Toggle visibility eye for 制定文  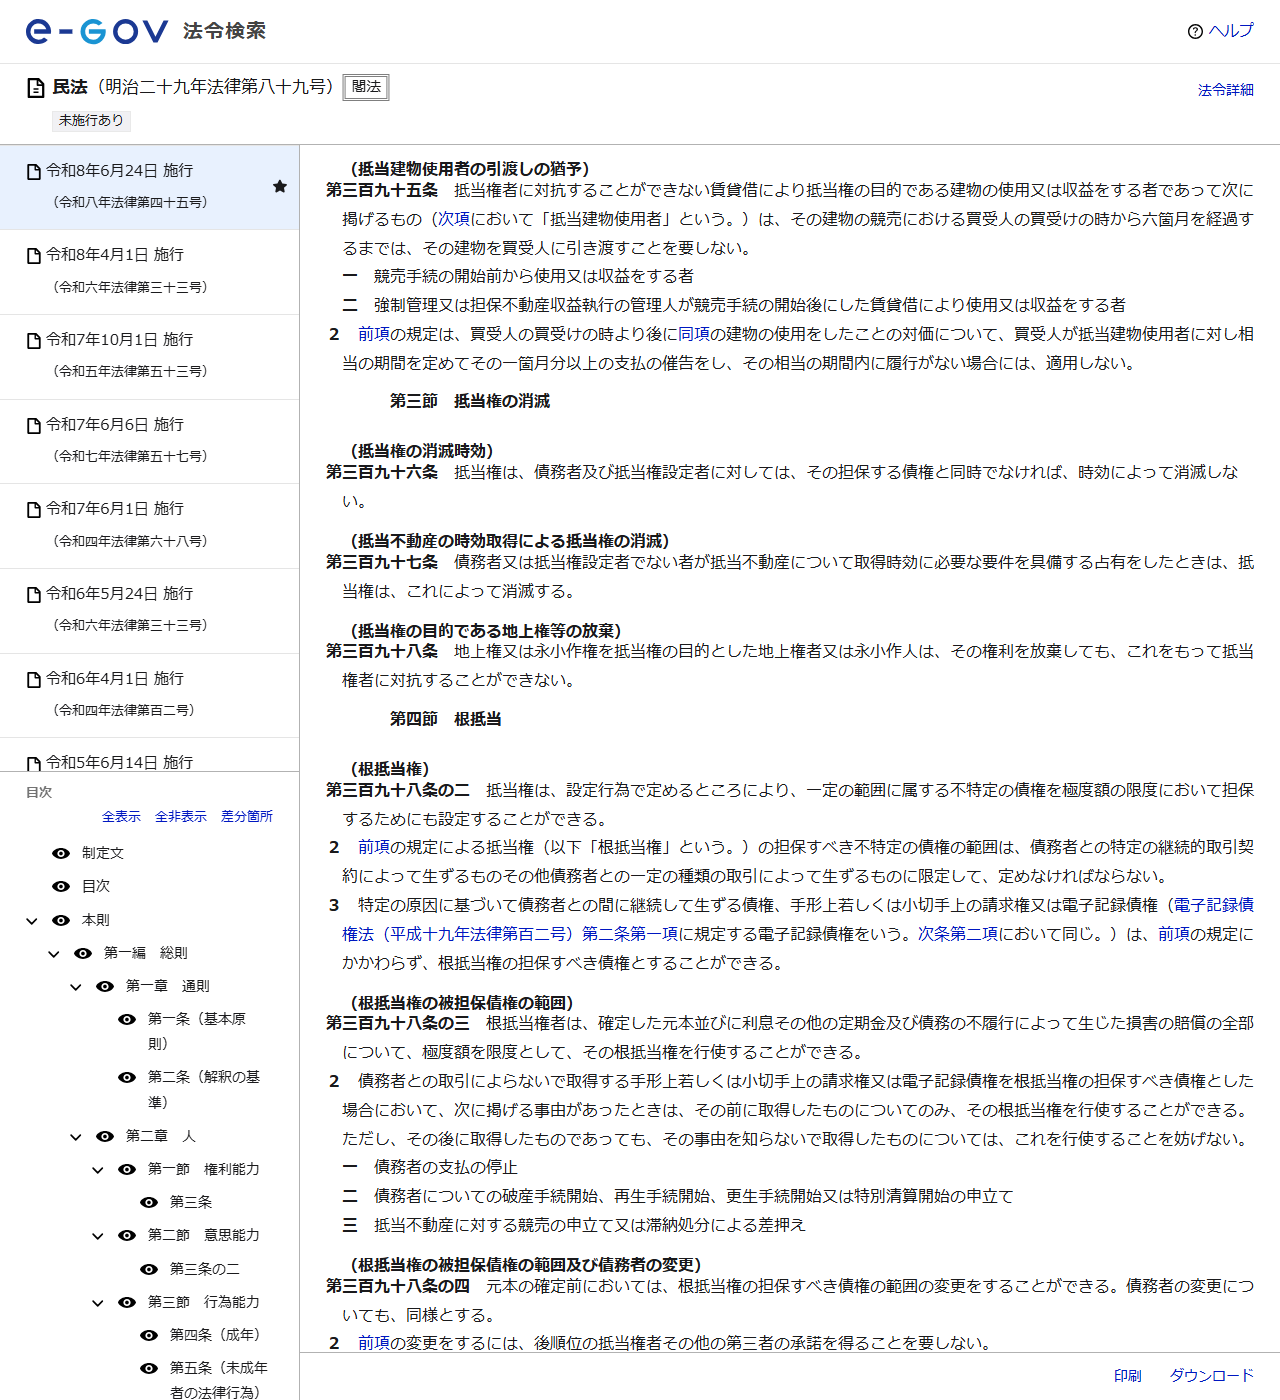click(61, 853)
